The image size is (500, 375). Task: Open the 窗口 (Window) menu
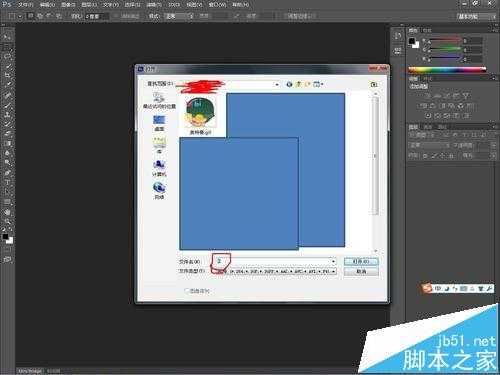point(217,5)
